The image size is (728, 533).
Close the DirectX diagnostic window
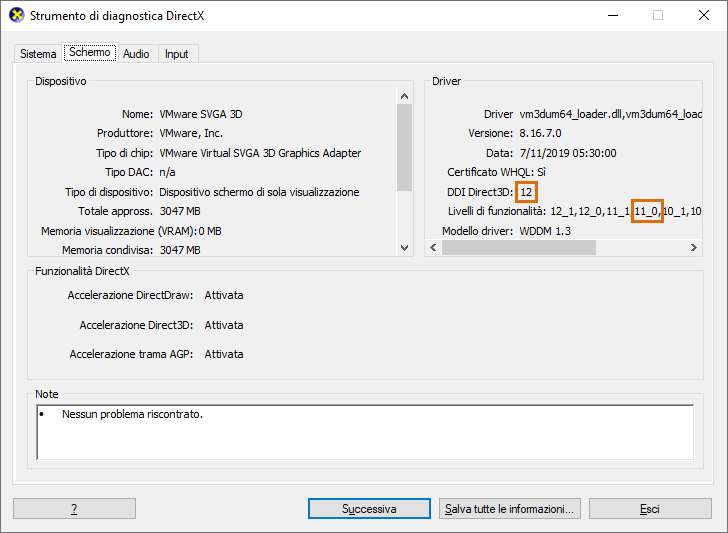point(704,15)
